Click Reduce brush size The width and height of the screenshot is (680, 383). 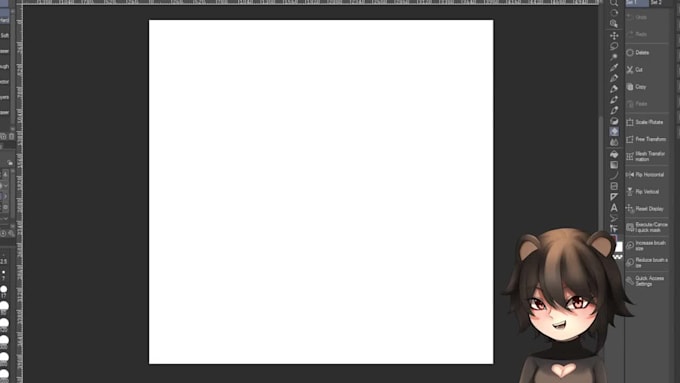[647, 262]
